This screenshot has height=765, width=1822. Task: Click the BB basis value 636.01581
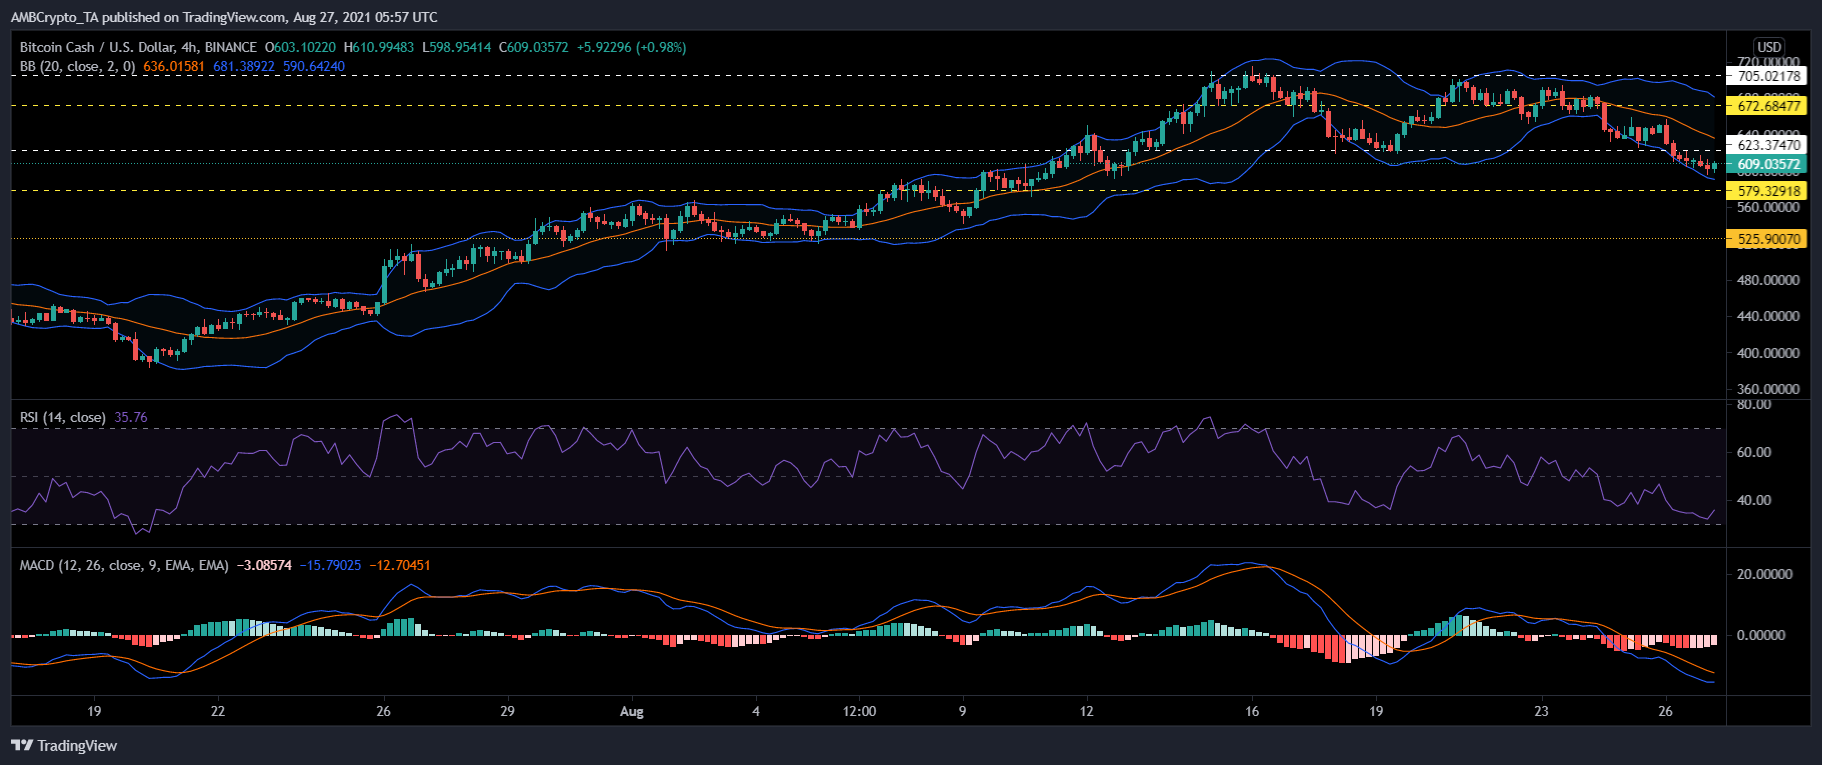pyautogui.click(x=174, y=66)
